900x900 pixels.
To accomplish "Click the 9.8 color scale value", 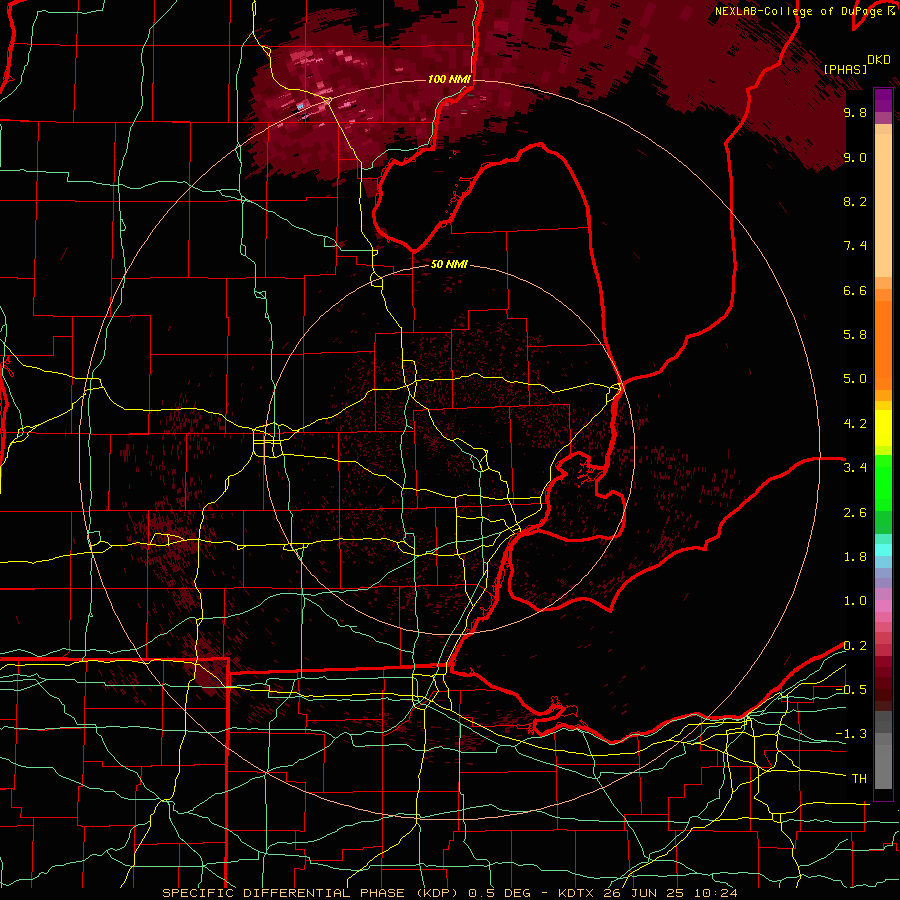I will click(855, 112).
